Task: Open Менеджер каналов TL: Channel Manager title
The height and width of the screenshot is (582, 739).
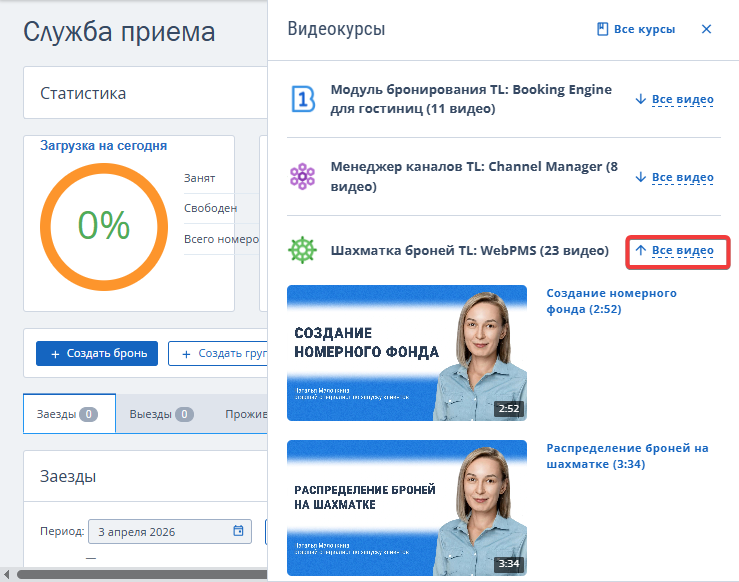Action: pos(474,177)
